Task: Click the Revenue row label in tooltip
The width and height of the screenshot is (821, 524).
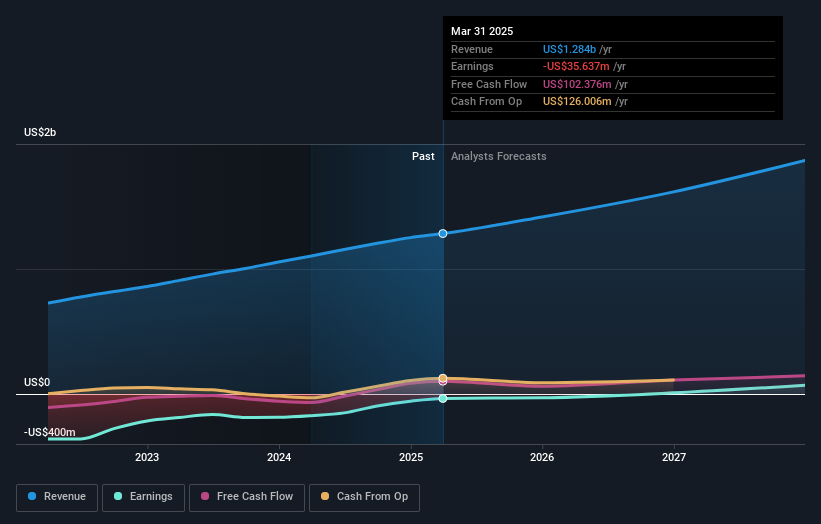Action: tap(472, 49)
